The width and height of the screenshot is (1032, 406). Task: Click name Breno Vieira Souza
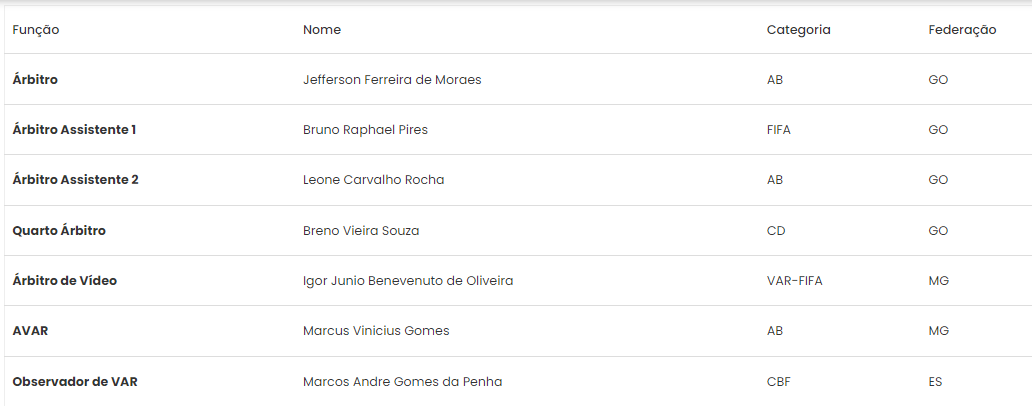pos(361,230)
